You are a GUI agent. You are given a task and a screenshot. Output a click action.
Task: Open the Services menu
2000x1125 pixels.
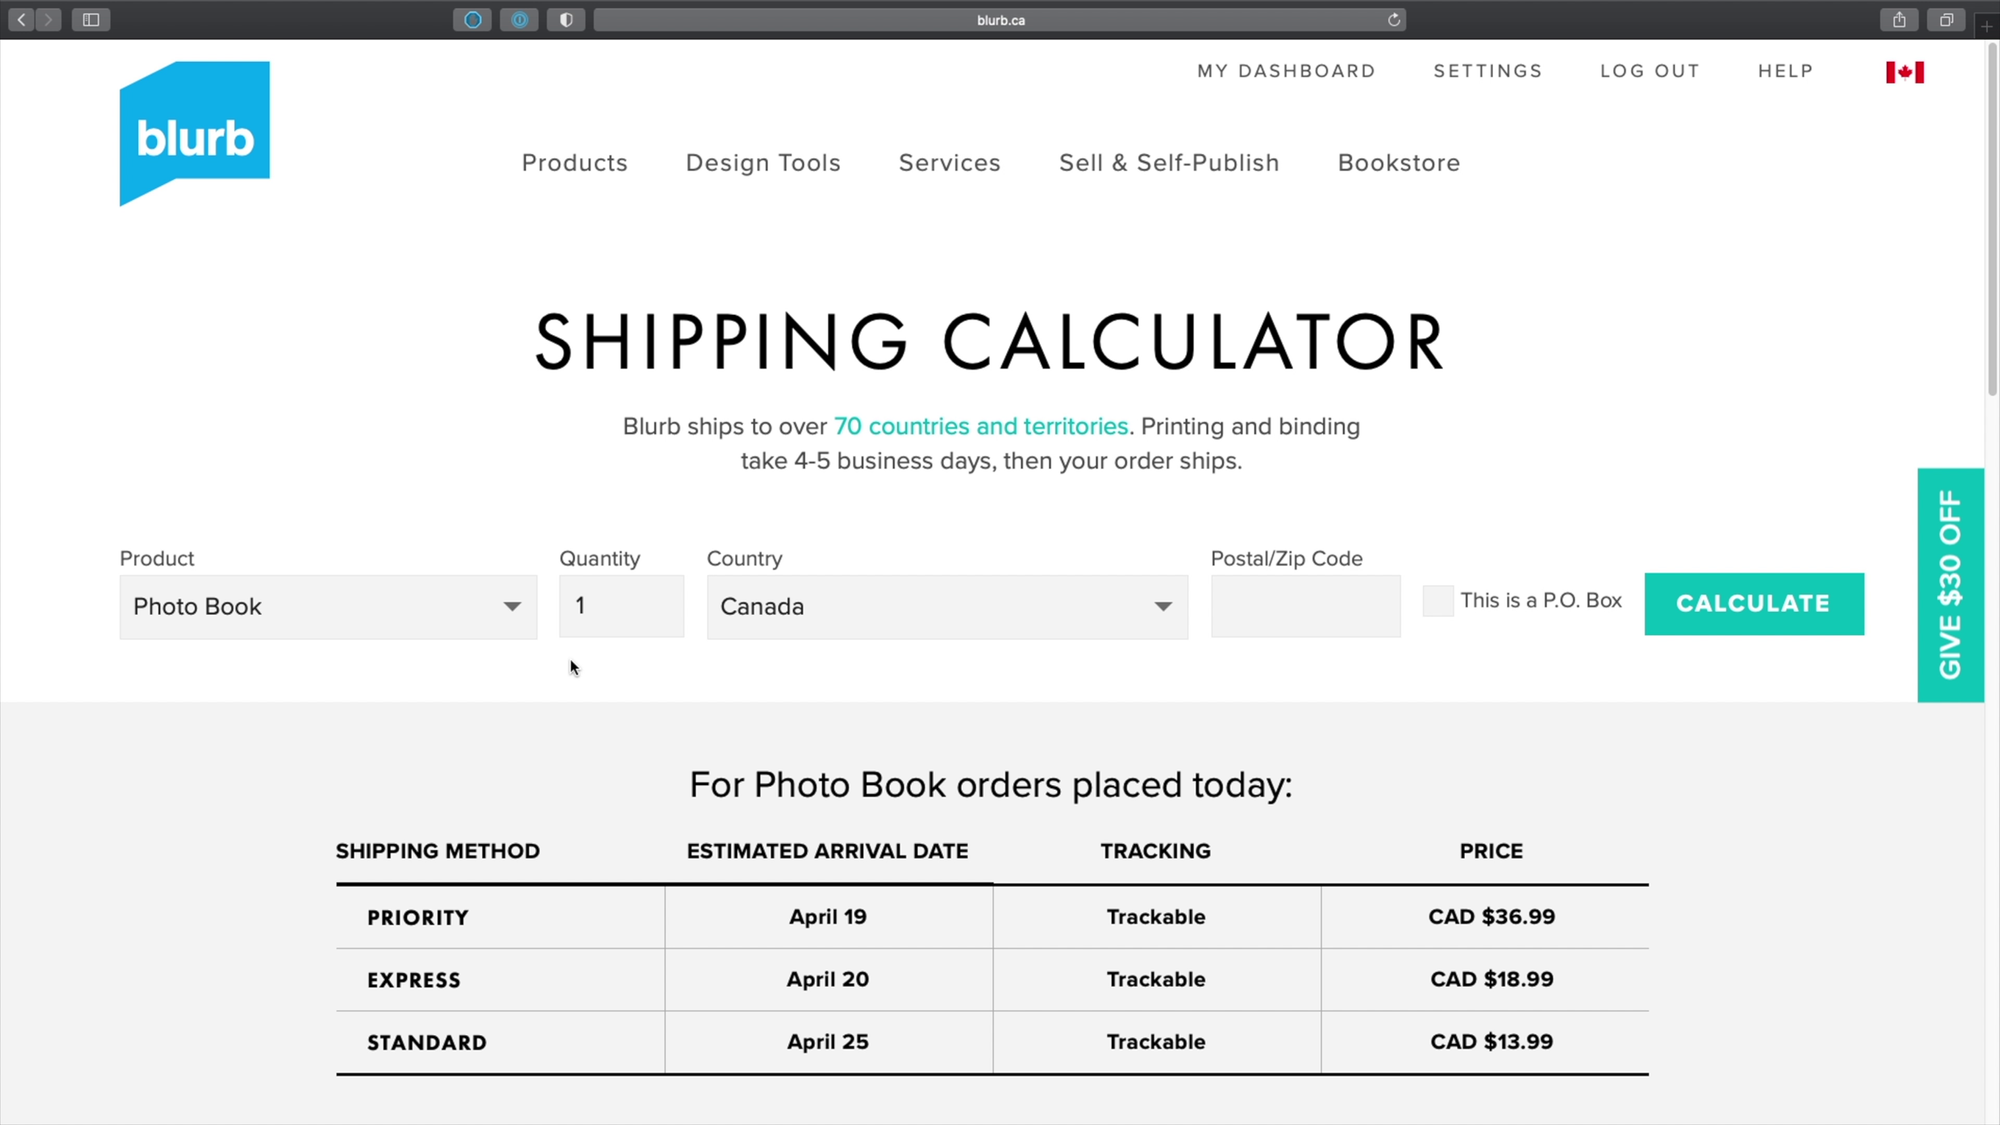tap(949, 163)
